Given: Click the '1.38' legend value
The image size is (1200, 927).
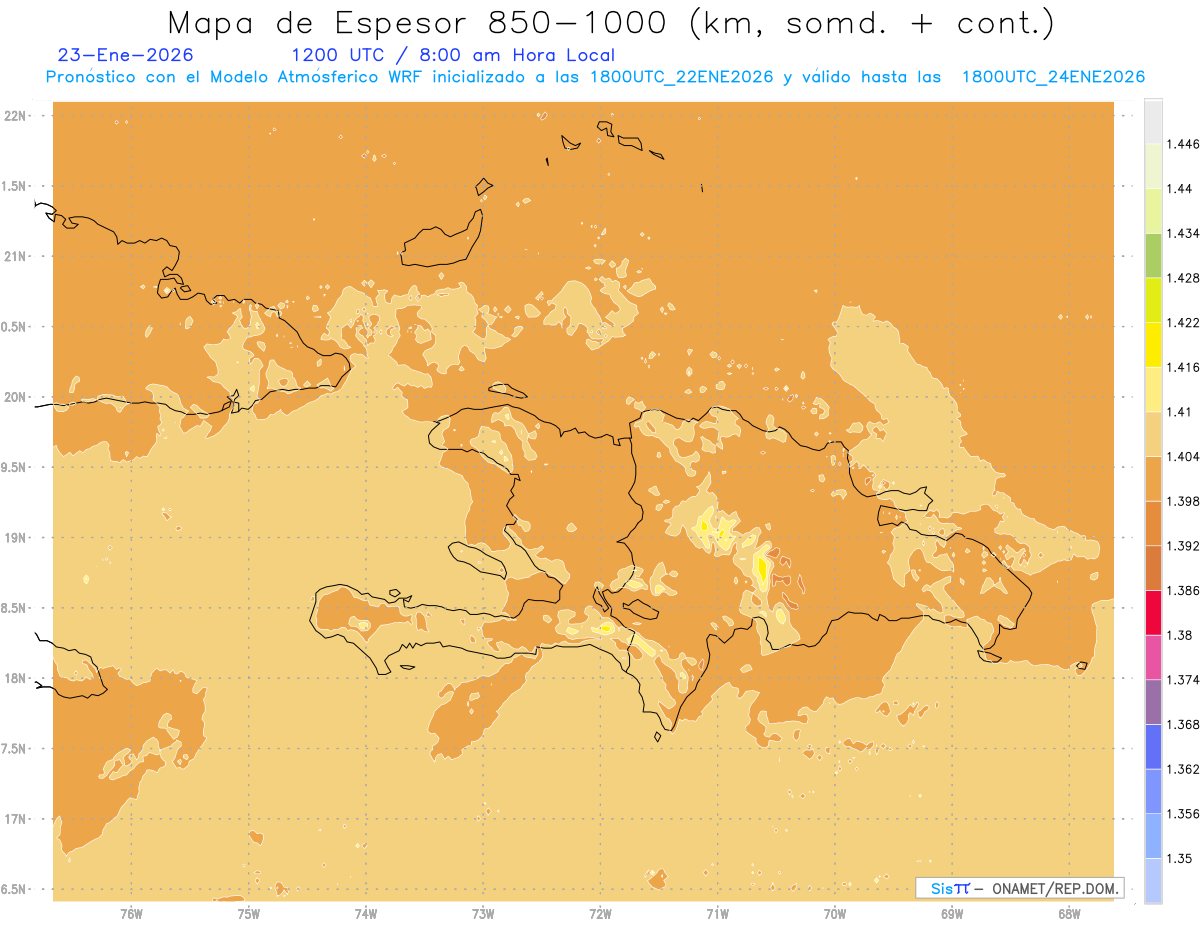Looking at the screenshot, I should [x=1179, y=635].
